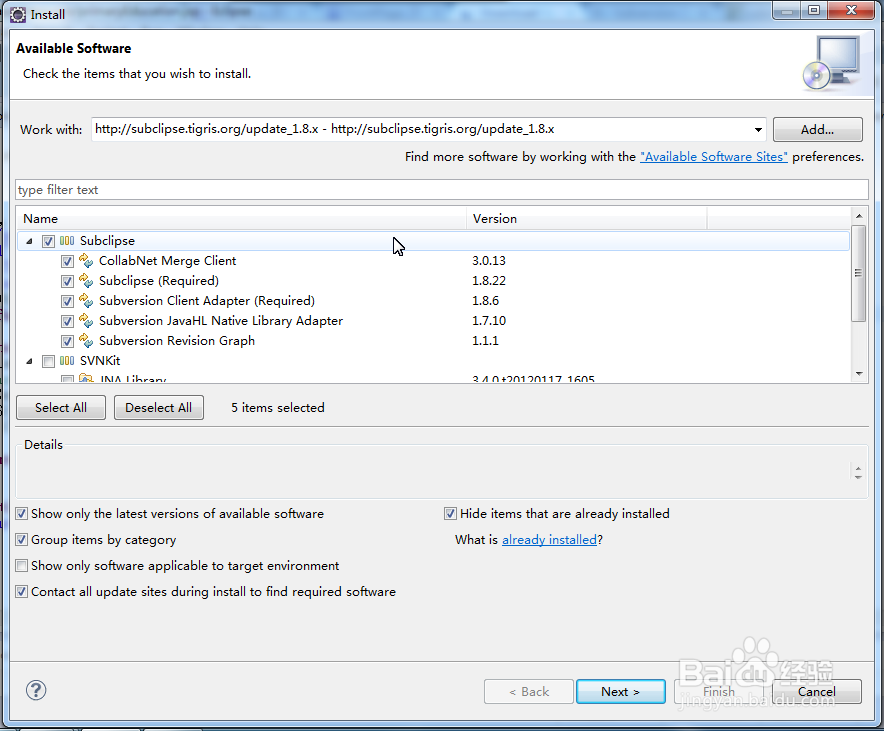The height and width of the screenshot is (731, 884).
Task: Click into the Work with URL field
Action: [x=421, y=129]
